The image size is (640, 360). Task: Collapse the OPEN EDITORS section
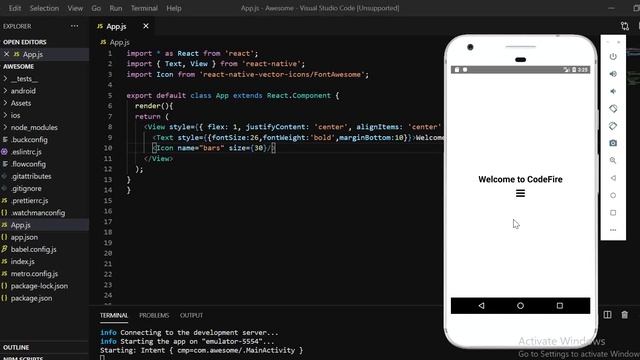click(x=24, y=42)
